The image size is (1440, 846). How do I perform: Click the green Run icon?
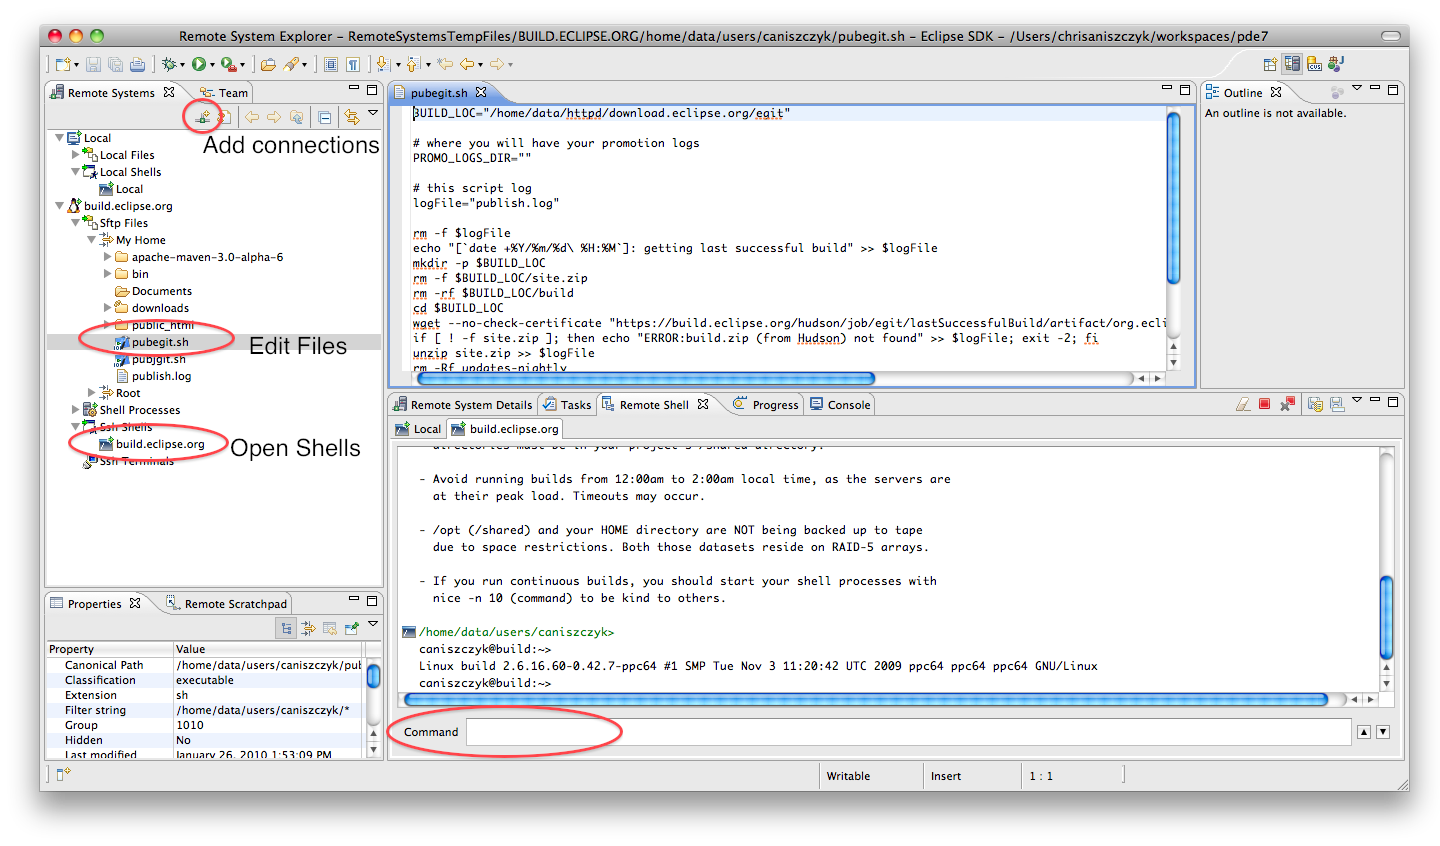click(199, 64)
